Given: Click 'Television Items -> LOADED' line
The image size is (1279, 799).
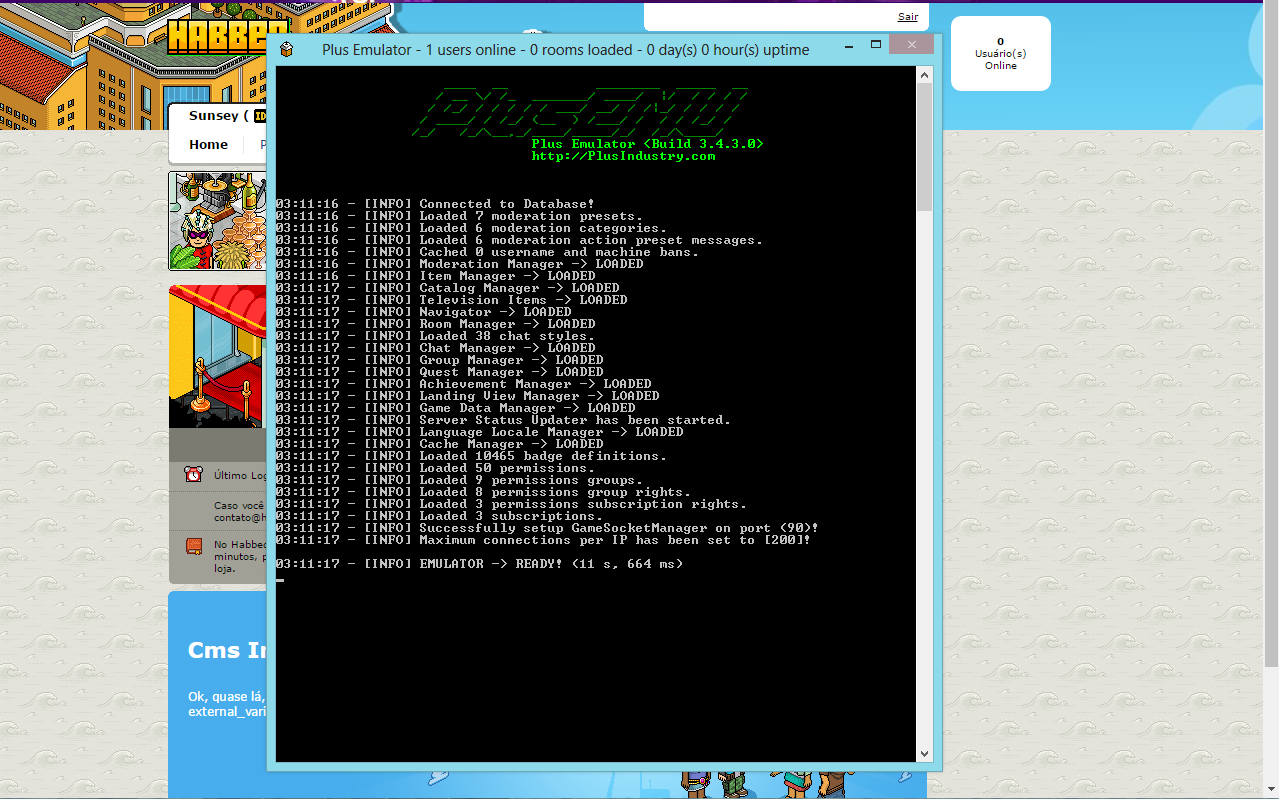Looking at the screenshot, I should point(451,300).
